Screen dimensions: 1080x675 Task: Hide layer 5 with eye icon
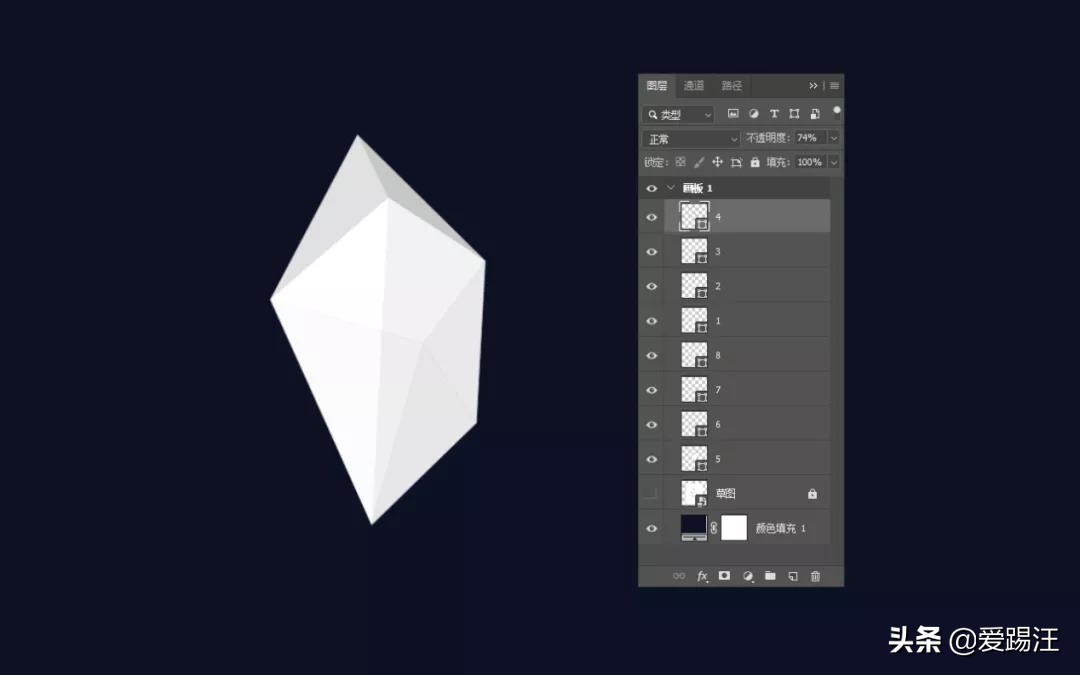[652, 459]
